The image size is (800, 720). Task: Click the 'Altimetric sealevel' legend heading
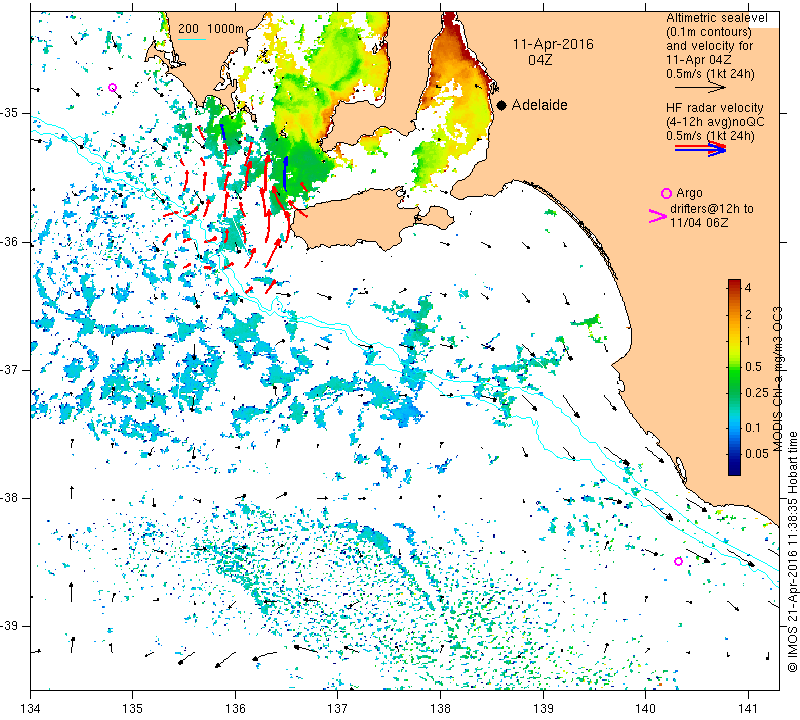[717, 18]
